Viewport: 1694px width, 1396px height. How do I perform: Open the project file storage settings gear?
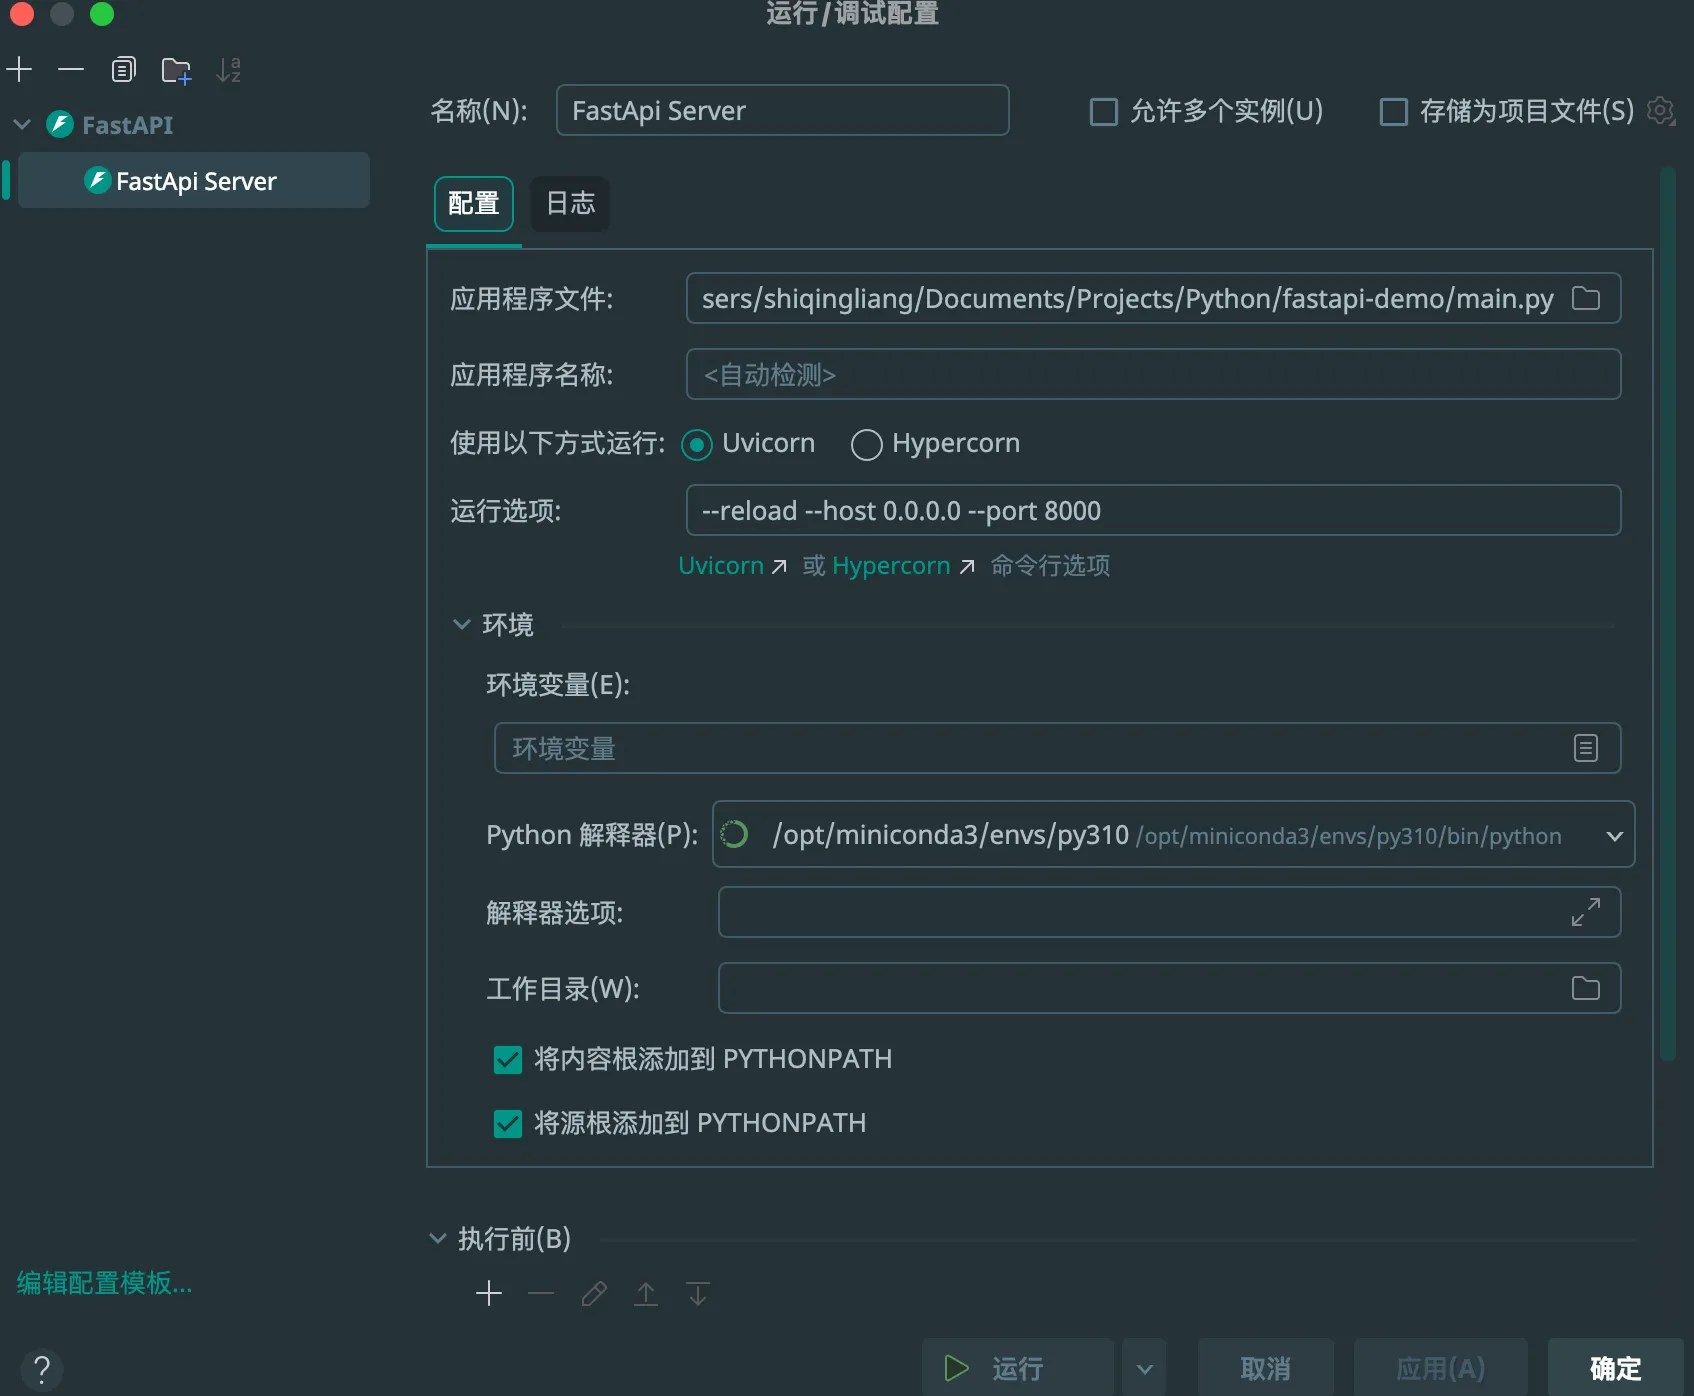point(1661,110)
